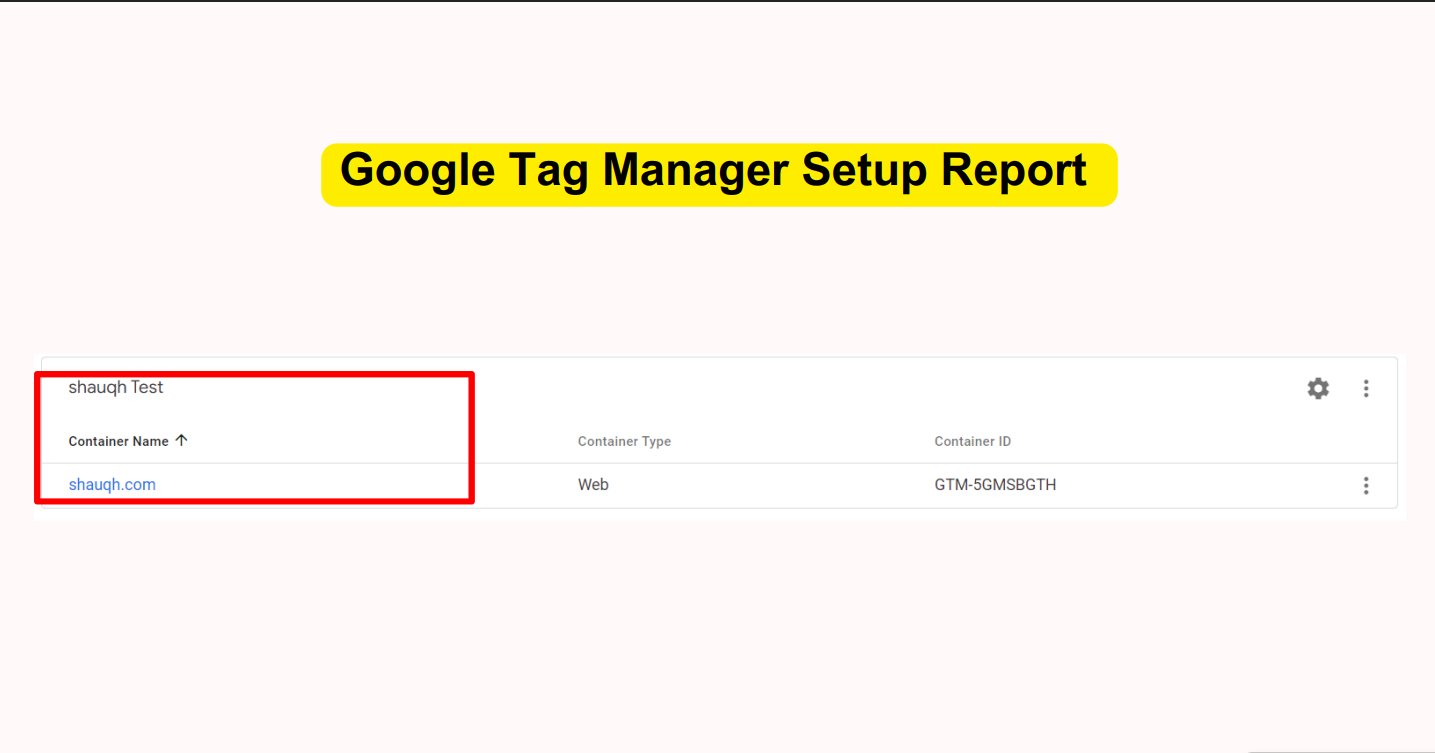
Task: Select the GTM-5GMSBGTH container ID
Action: point(995,485)
